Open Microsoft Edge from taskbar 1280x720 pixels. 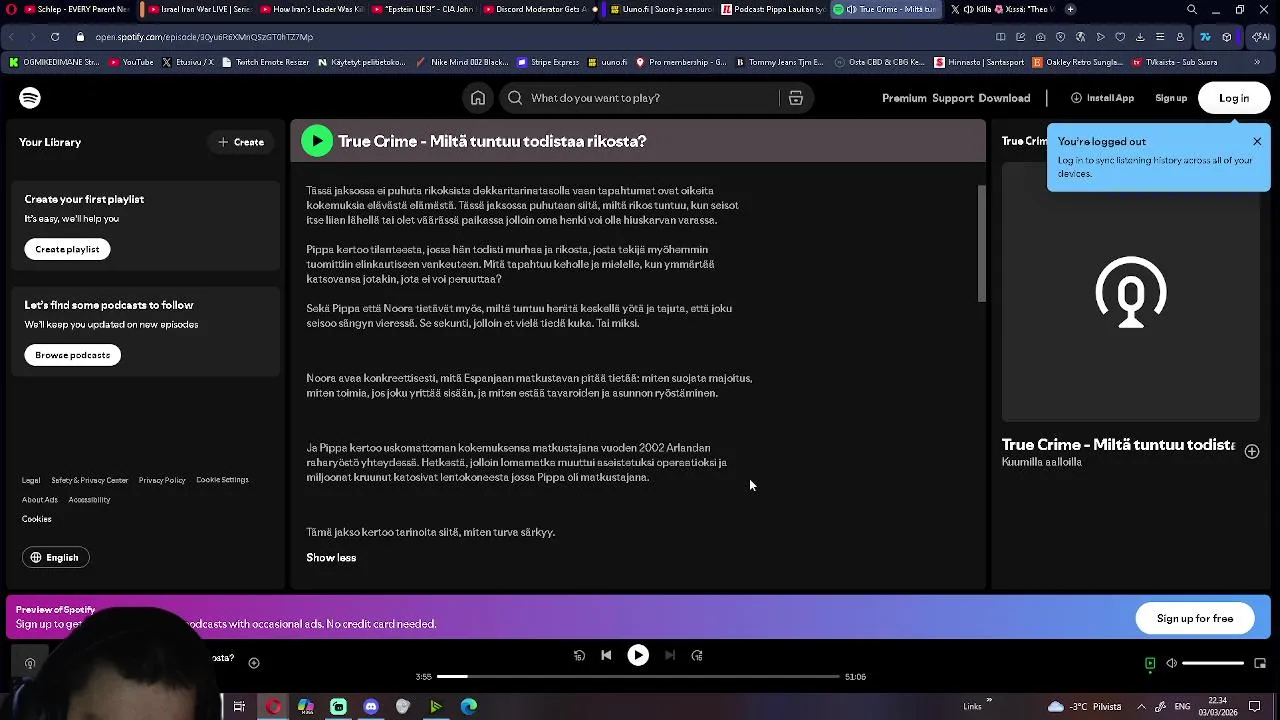tap(468, 706)
